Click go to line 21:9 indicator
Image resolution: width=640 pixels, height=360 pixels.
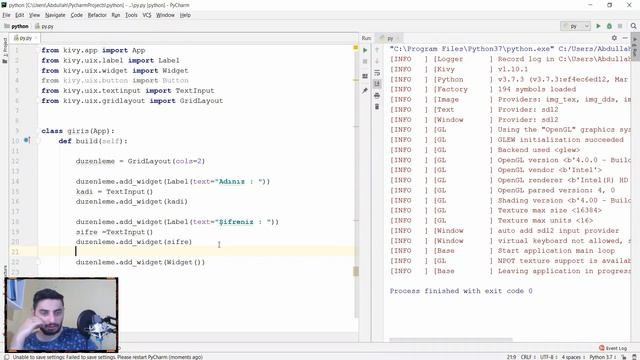(511, 357)
